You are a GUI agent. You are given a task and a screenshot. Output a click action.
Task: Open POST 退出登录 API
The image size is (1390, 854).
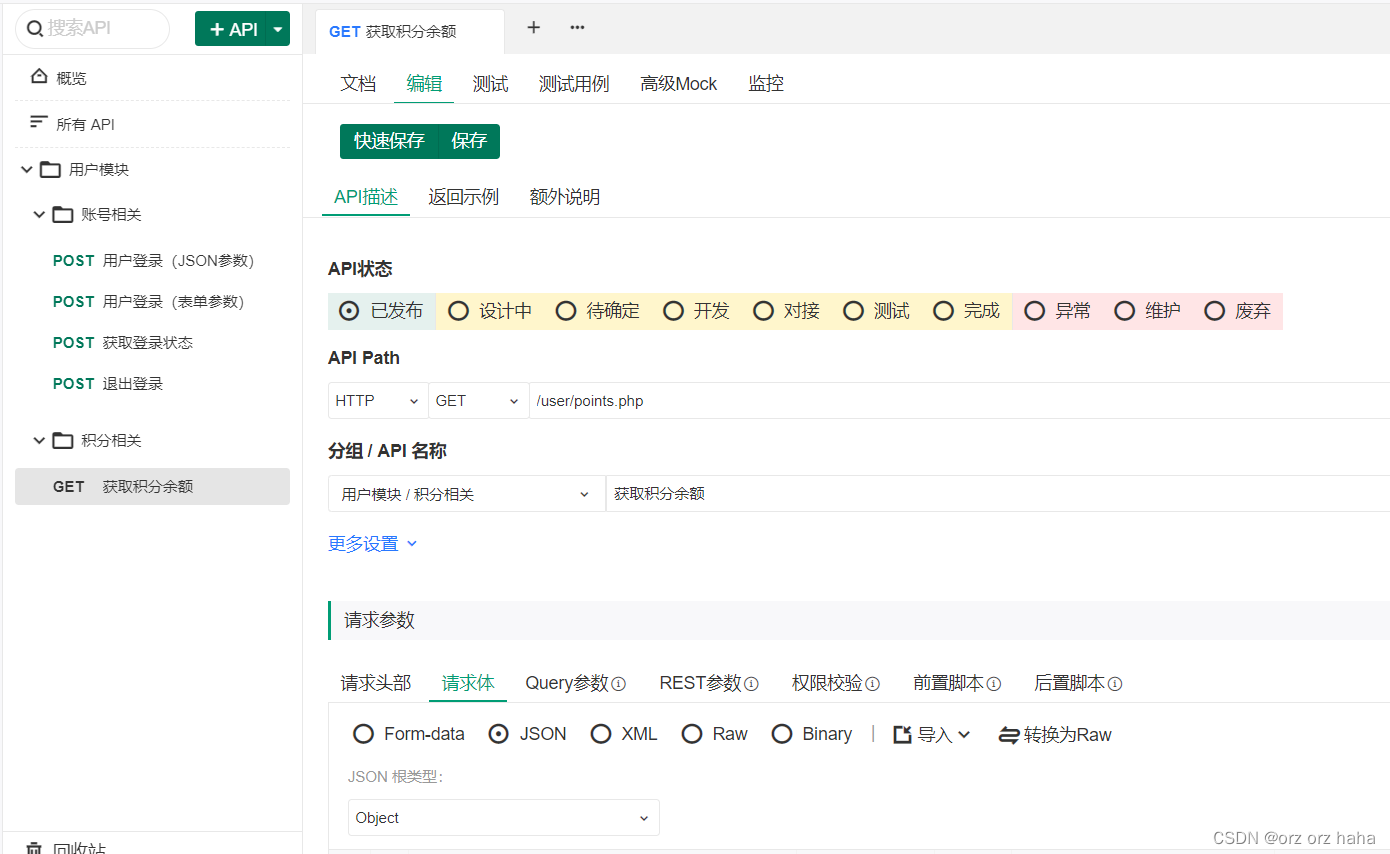(108, 384)
